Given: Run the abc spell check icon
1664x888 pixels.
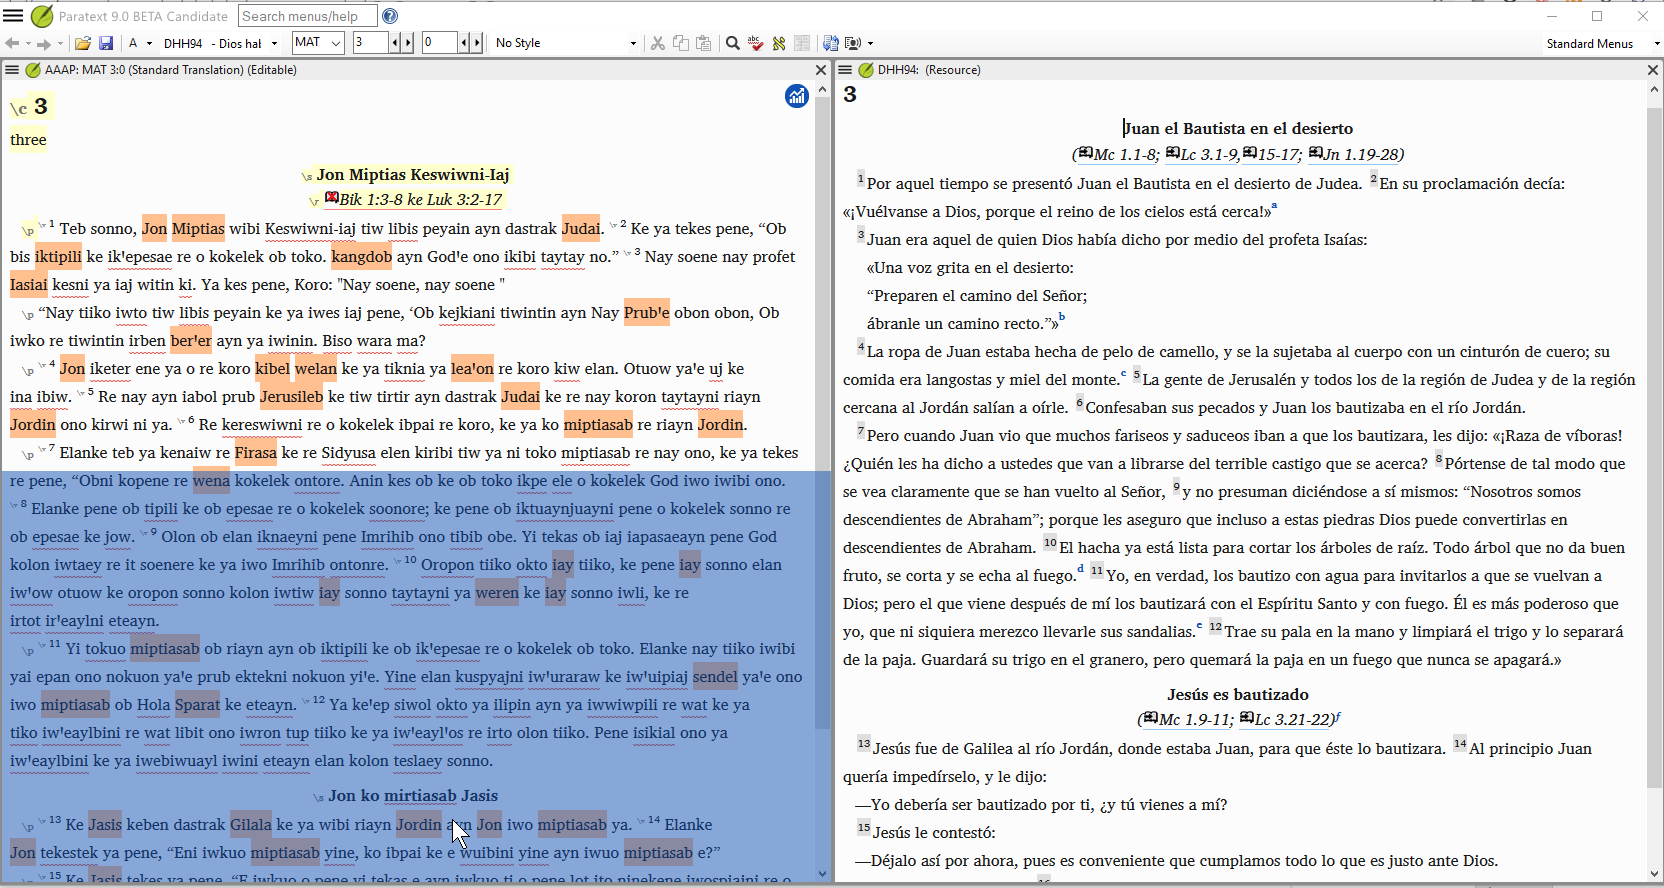Looking at the screenshot, I should point(756,43).
